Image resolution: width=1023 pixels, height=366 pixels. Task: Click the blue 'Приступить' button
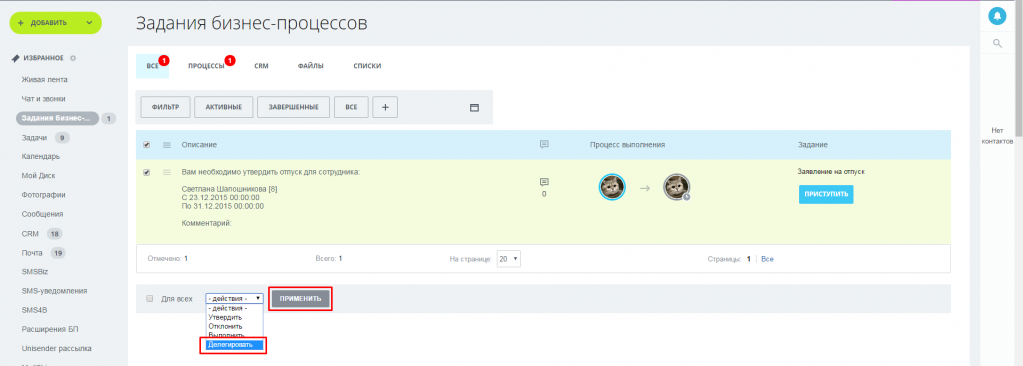click(x=826, y=194)
